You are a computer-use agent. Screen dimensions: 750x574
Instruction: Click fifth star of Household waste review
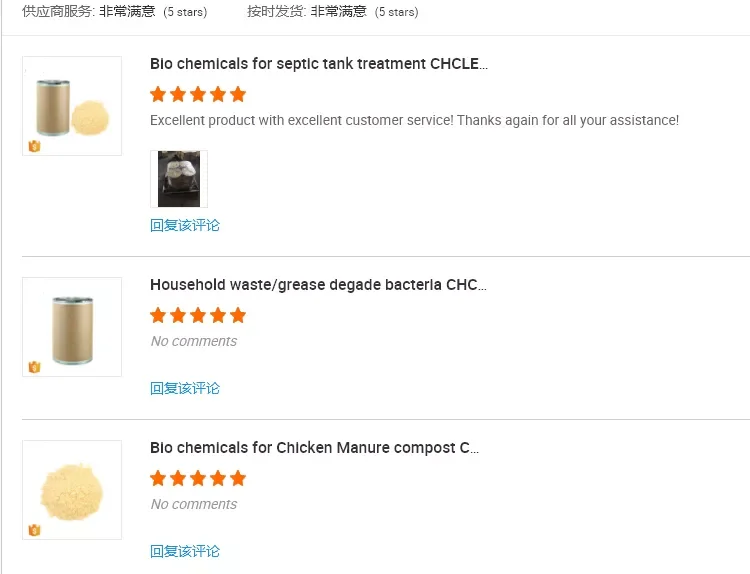pos(238,316)
